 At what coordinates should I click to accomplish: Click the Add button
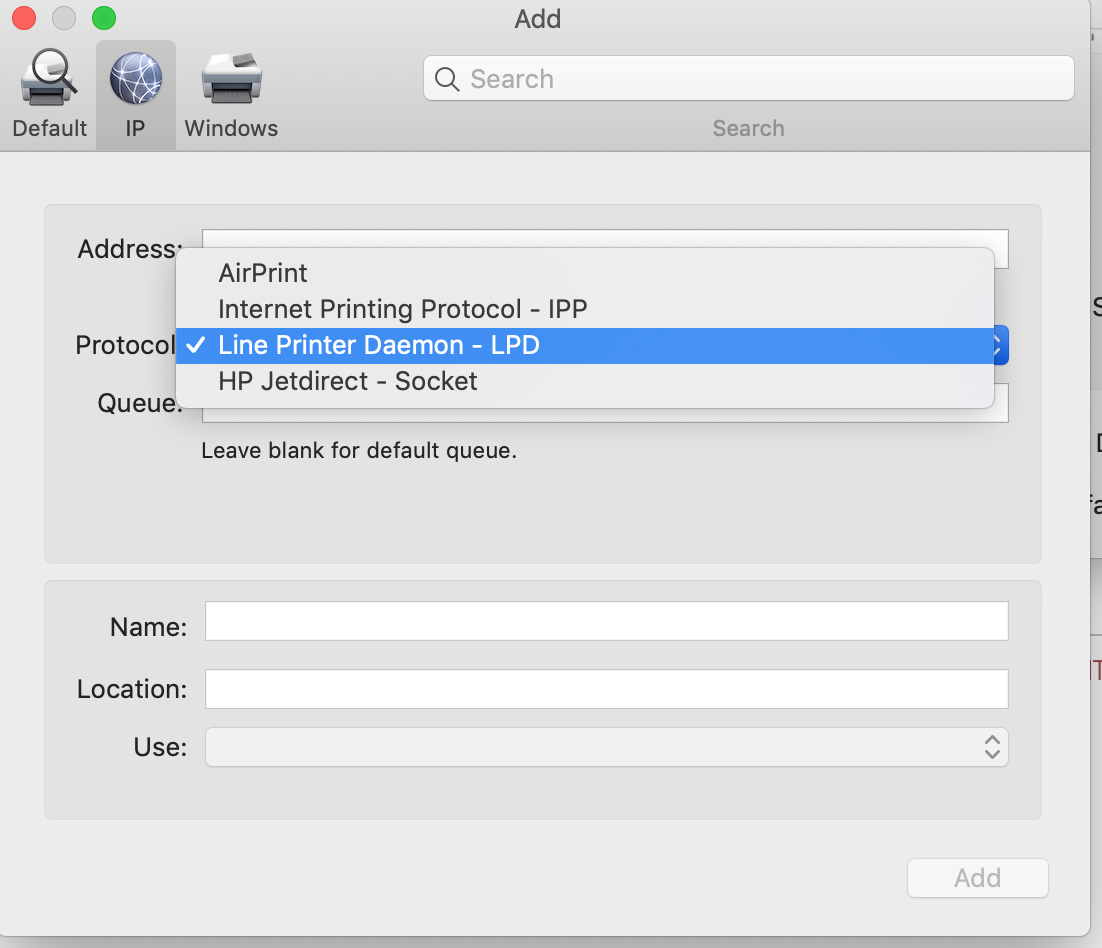pos(977,878)
